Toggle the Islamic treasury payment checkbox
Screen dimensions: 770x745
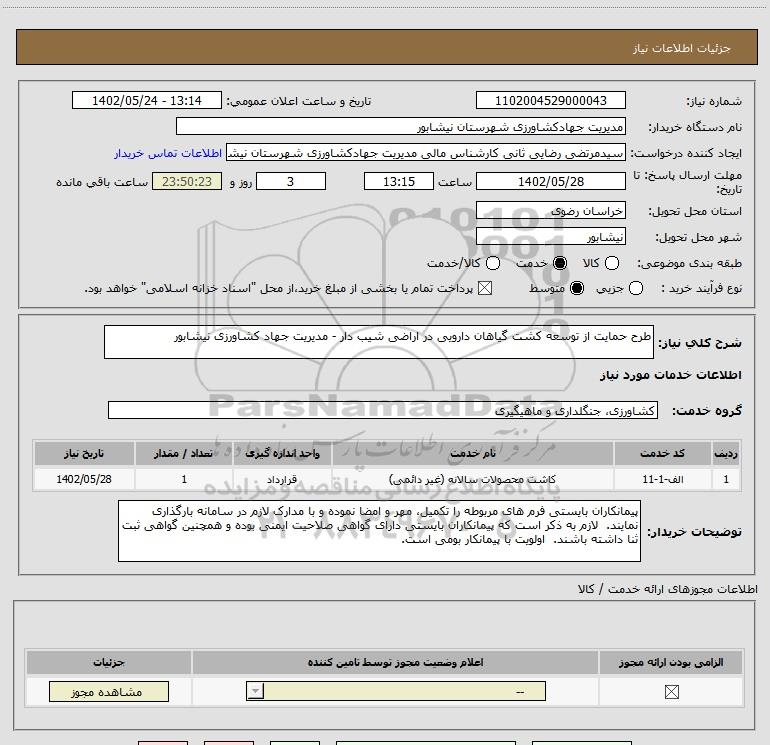coord(485,288)
